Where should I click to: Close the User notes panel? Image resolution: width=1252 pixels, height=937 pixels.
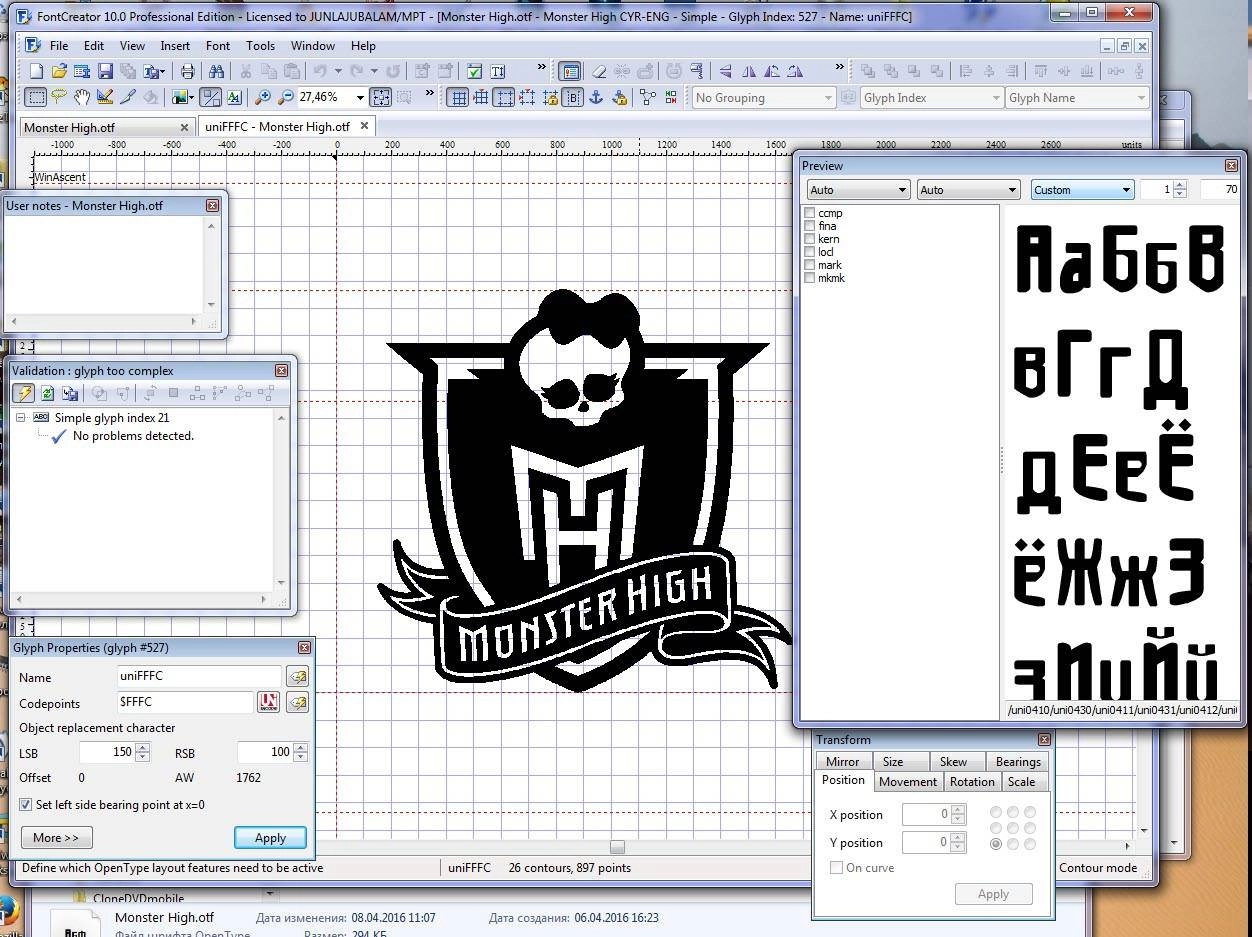pyautogui.click(x=212, y=205)
